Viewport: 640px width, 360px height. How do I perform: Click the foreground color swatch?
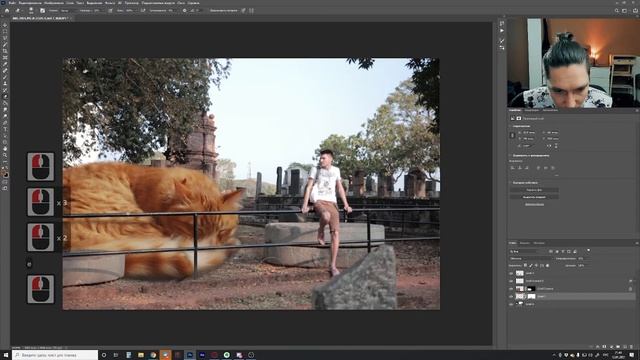tap(3, 172)
